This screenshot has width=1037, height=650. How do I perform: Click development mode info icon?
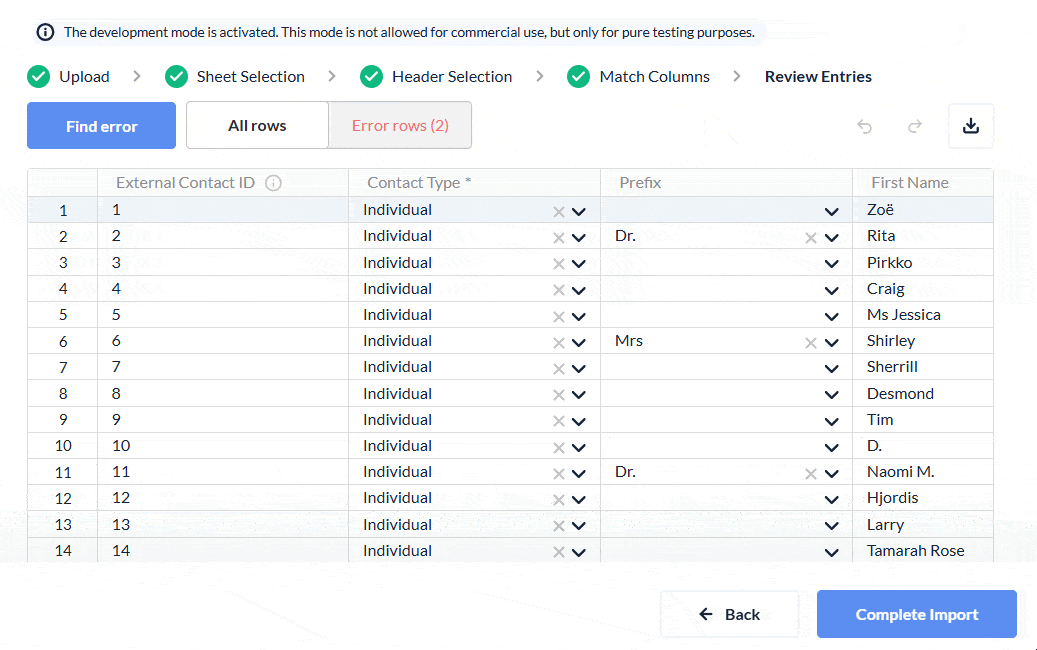point(45,32)
